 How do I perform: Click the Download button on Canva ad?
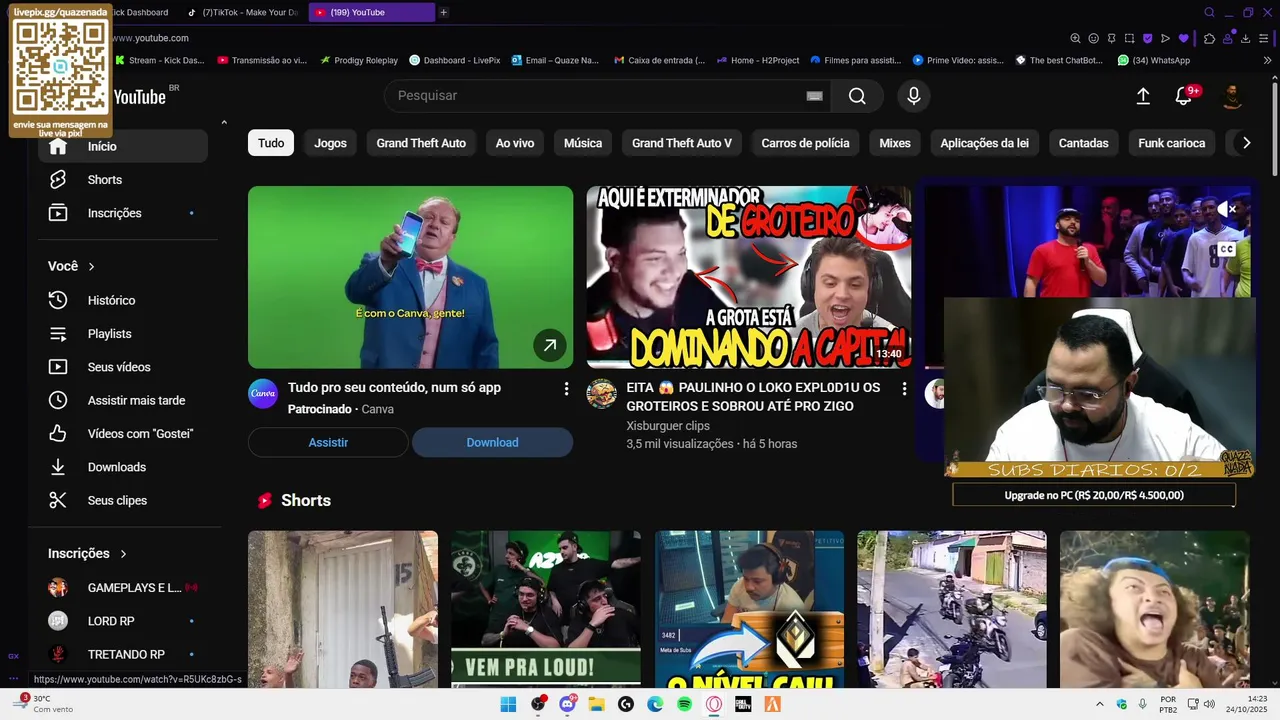click(492, 442)
